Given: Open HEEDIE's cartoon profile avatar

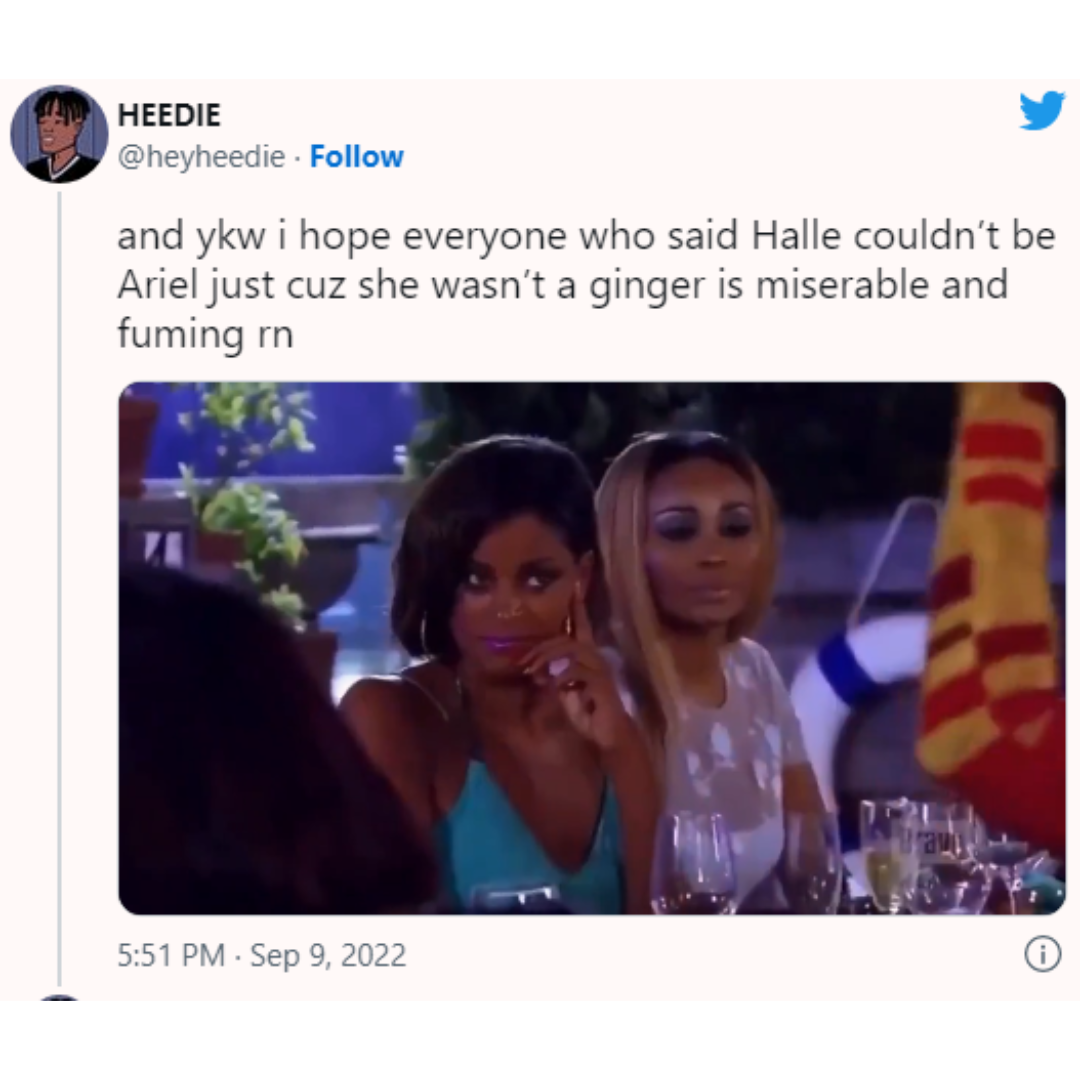Looking at the screenshot, I should pos(59,134).
